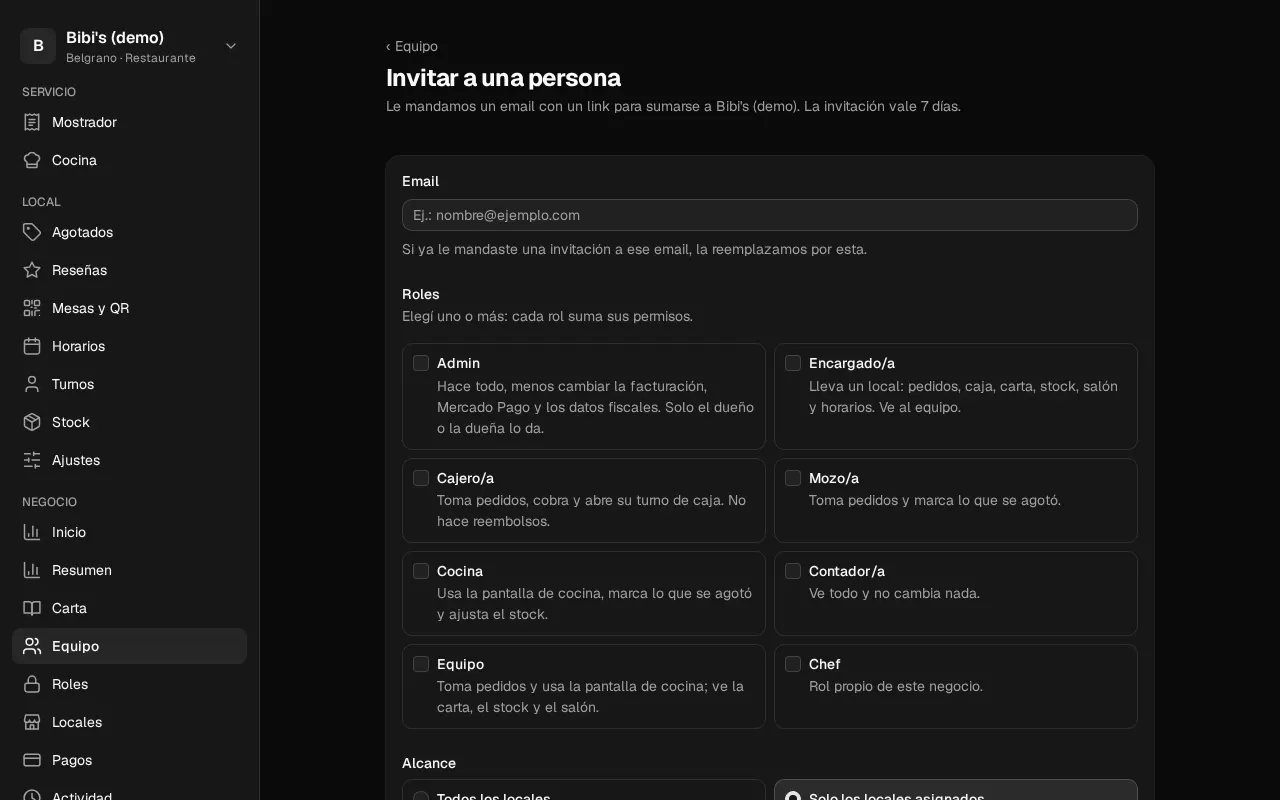The height and width of the screenshot is (800, 1280).
Task: Click the Invitar a una persona heading
Action: tap(503, 78)
